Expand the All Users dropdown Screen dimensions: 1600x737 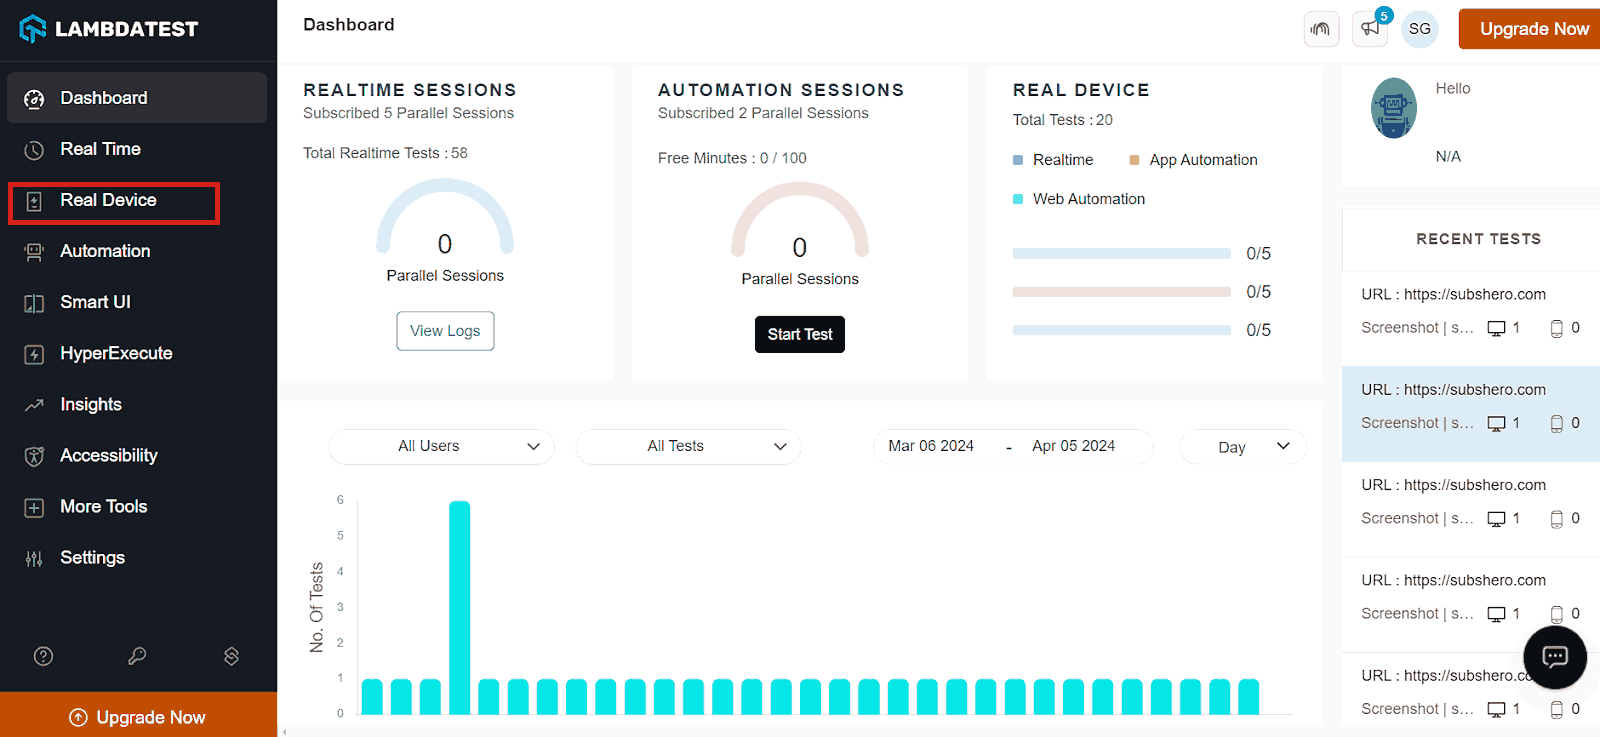441,446
